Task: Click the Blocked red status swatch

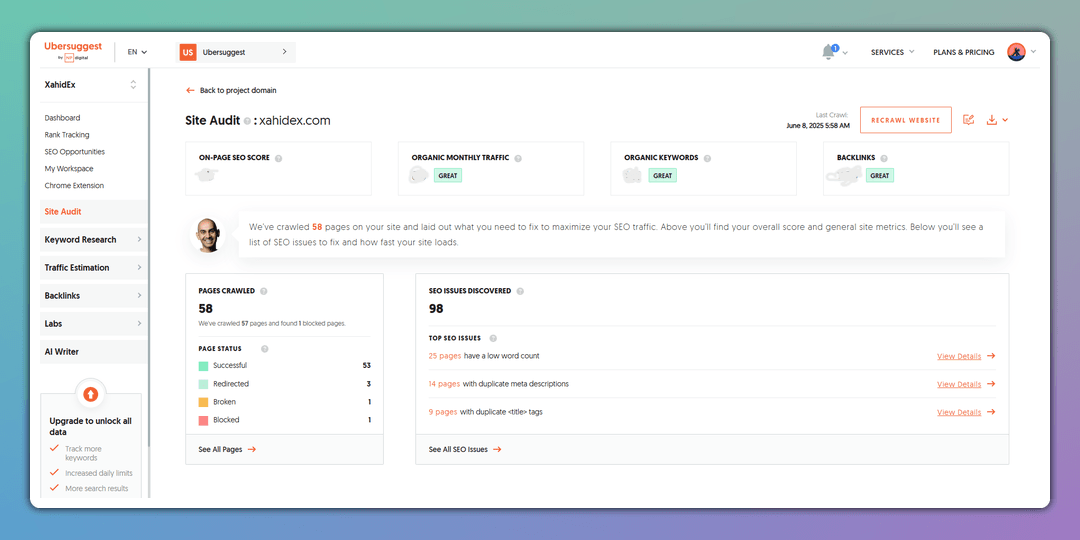Action: point(203,420)
